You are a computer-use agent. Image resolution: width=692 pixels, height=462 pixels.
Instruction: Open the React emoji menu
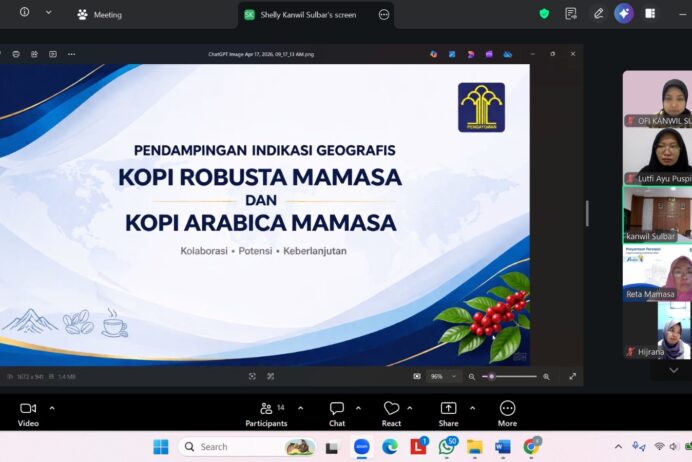(391, 409)
